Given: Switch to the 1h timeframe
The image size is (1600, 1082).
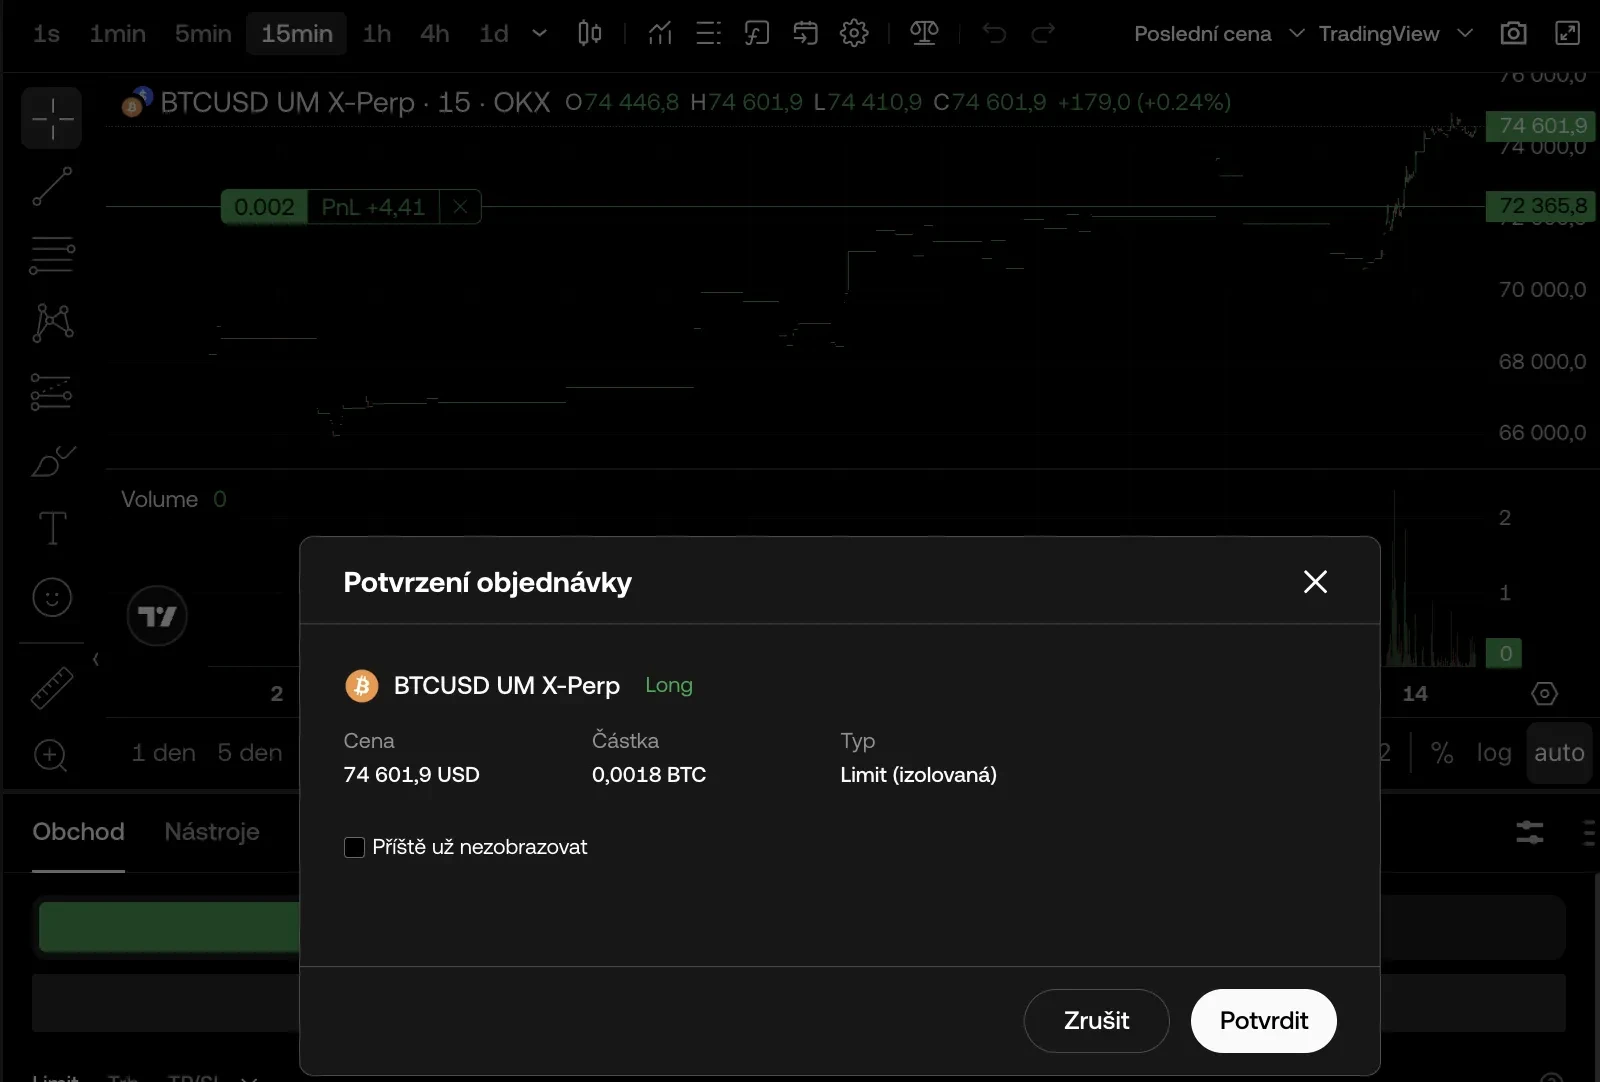Looking at the screenshot, I should [377, 34].
